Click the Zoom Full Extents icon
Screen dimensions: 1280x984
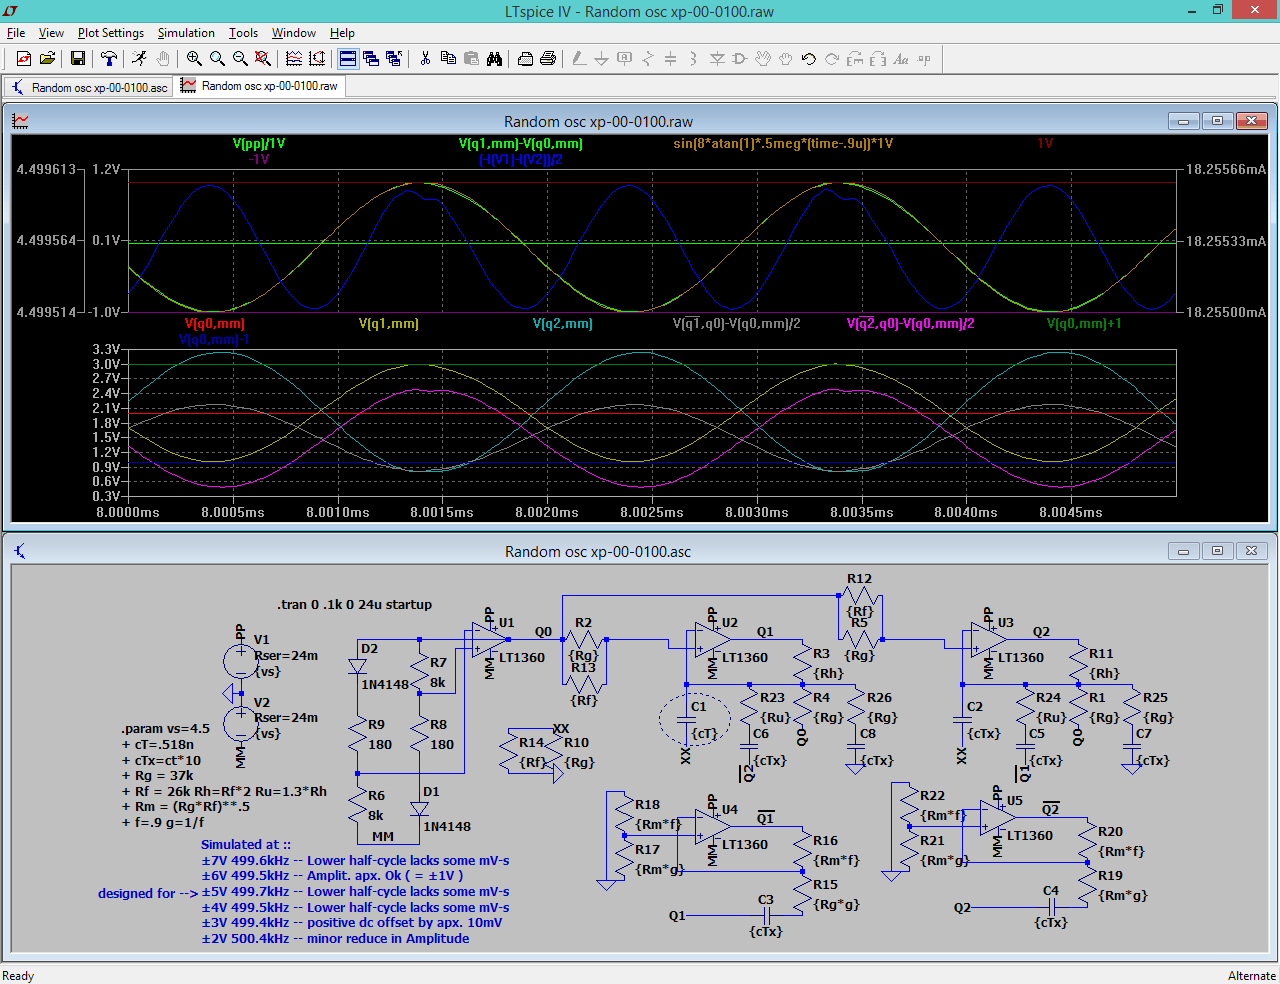263,59
